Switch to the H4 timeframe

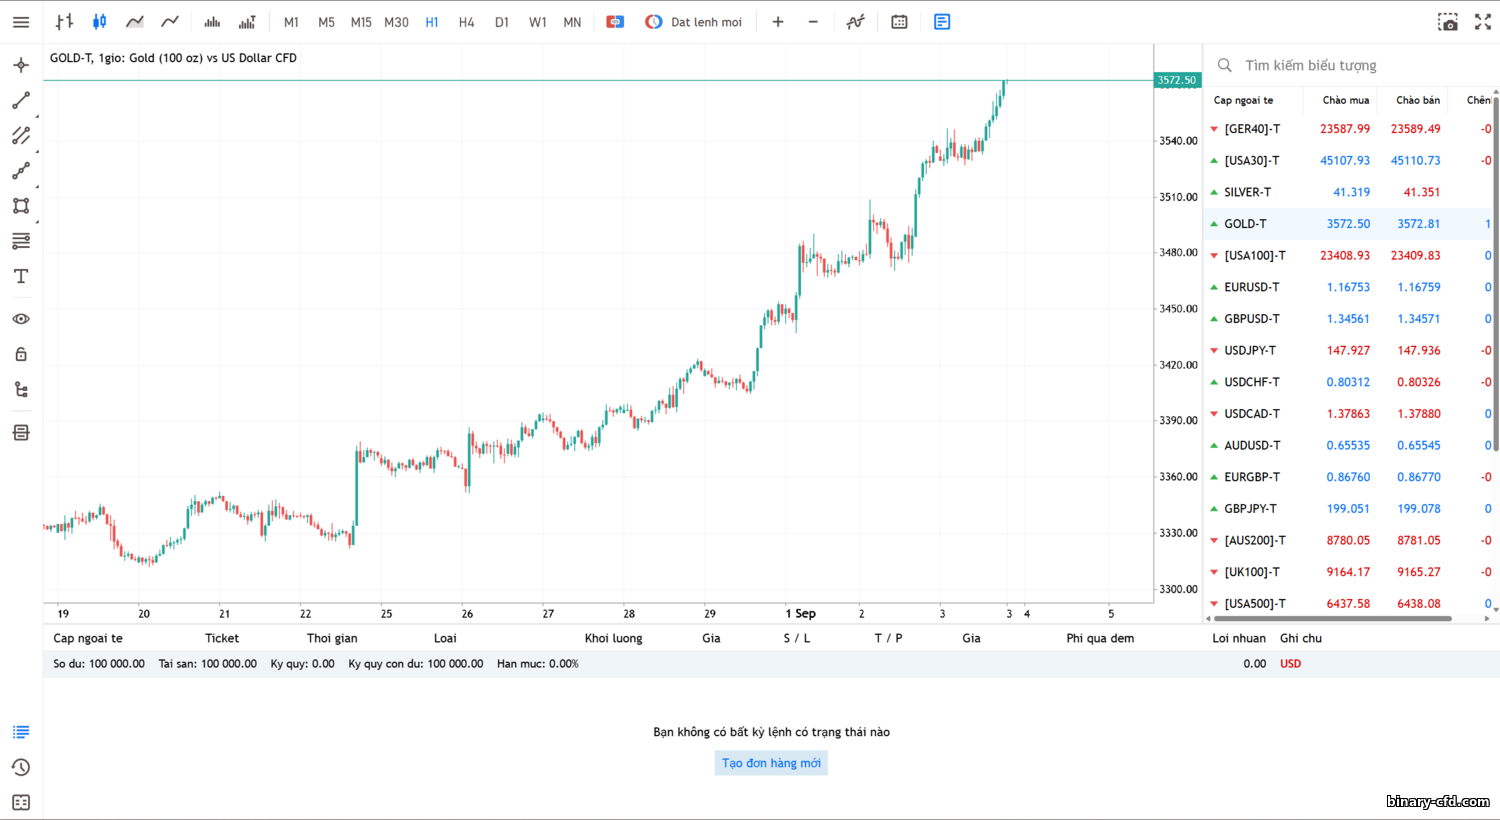pos(466,22)
